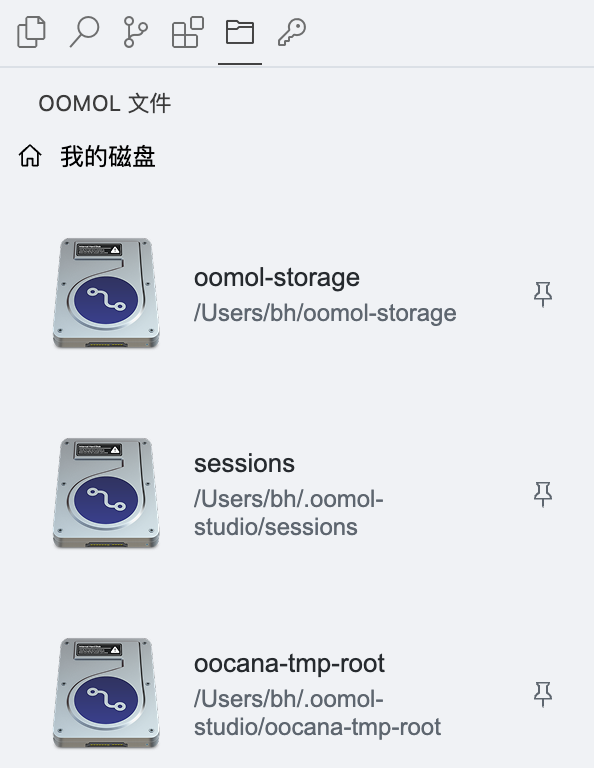
Task: Pin the sessions disk
Action: (x=543, y=494)
